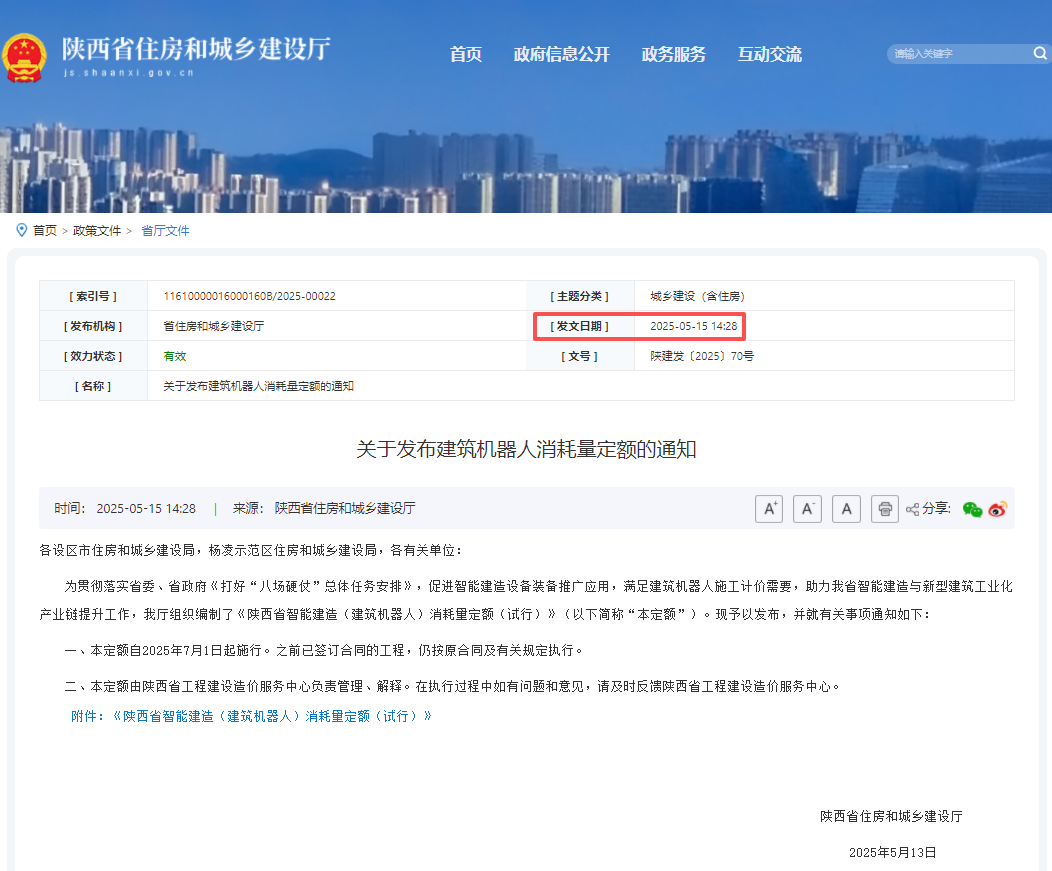Open the 首页 navigation menu item

(x=466, y=54)
